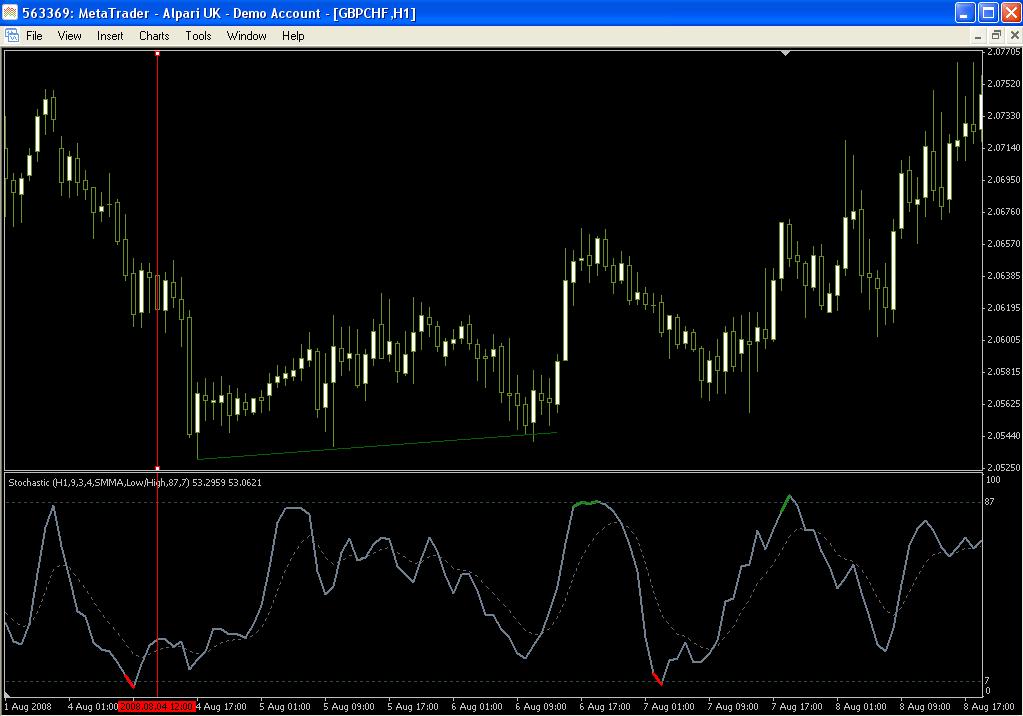Click the red 2008.08.04 12:00 date label

pos(155,706)
